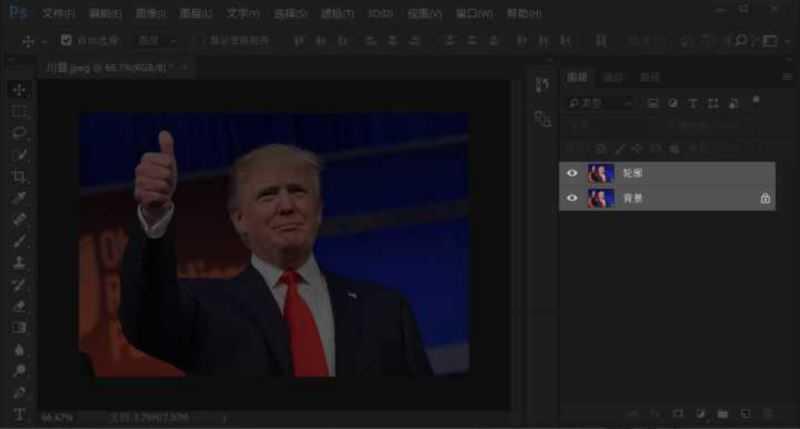Toggle lock transparent pixels icon
The height and width of the screenshot is (429, 800).
tap(601, 148)
